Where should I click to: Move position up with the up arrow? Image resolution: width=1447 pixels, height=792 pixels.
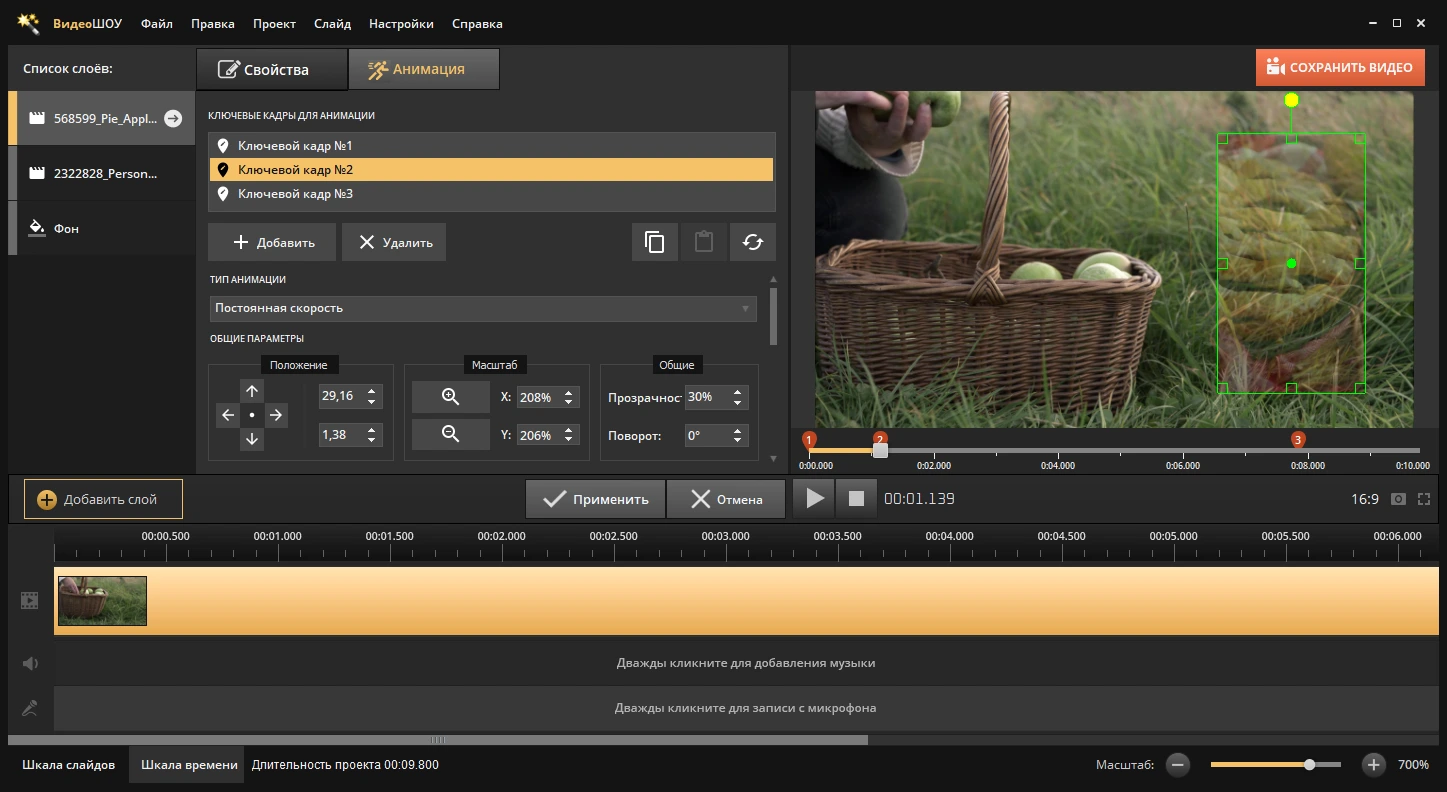click(252, 391)
